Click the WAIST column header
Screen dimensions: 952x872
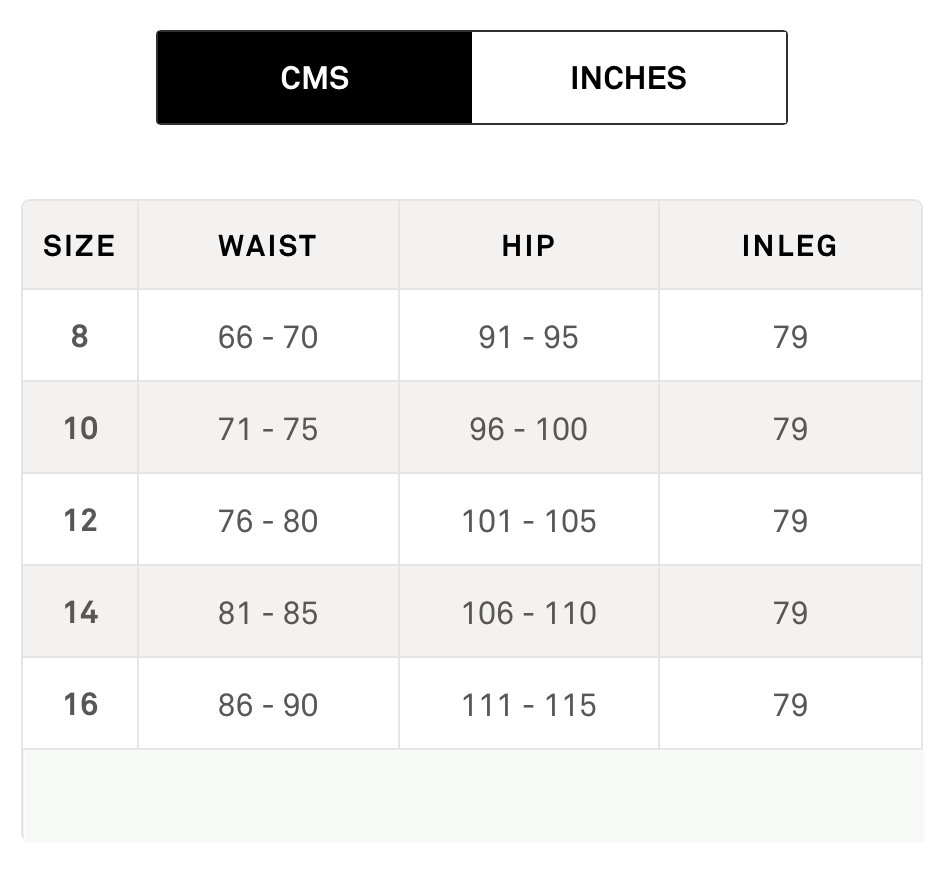click(268, 246)
